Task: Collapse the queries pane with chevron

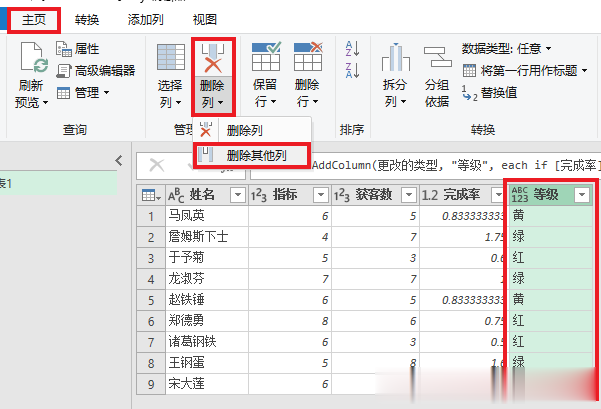Action: (119, 161)
